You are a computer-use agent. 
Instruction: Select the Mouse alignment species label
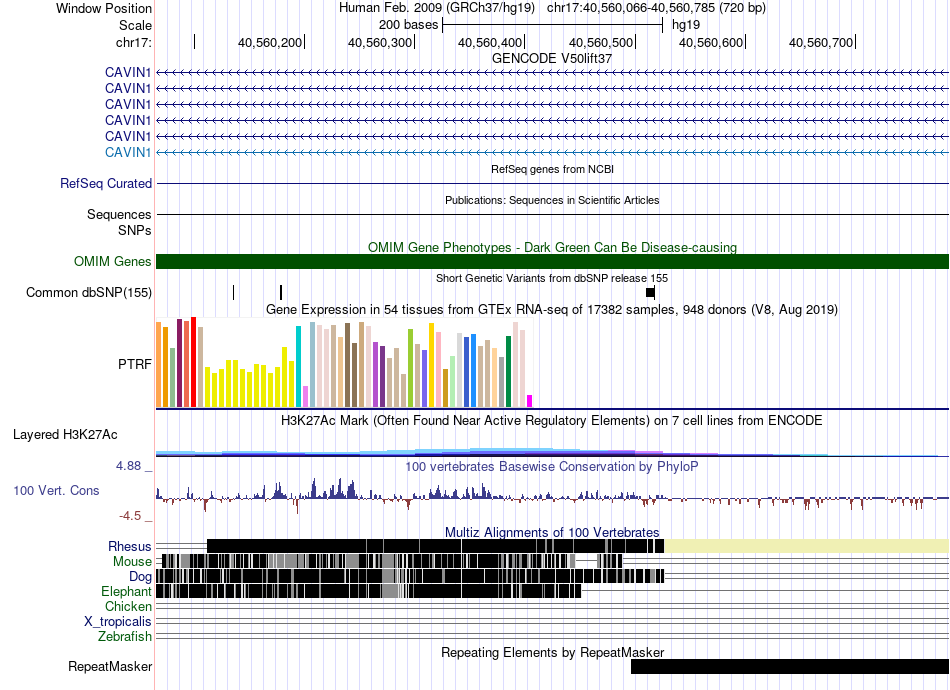click(132, 562)
